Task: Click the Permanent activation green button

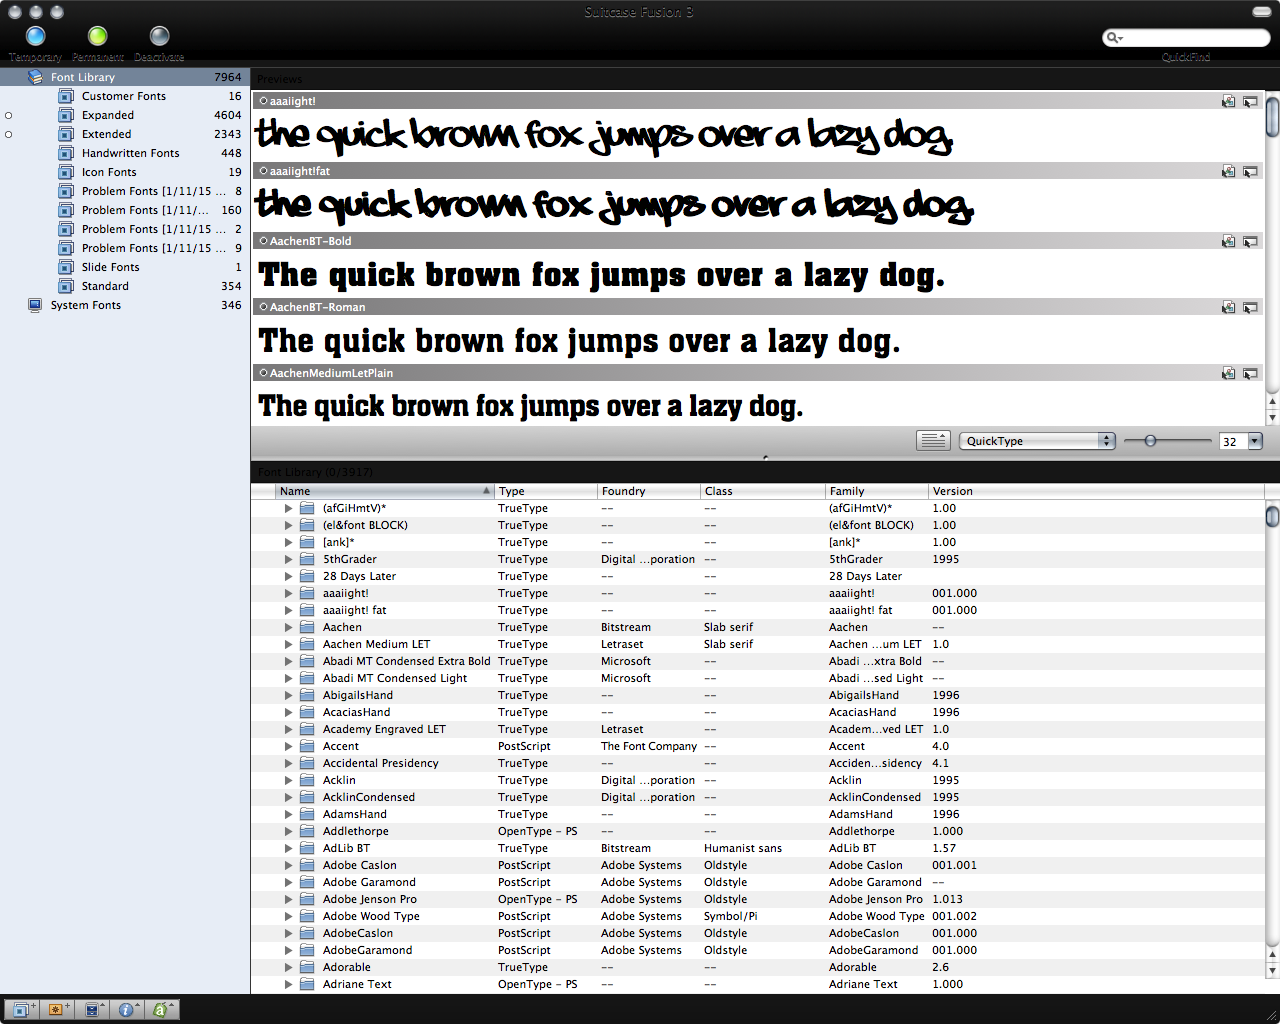Action: pos(97,37)
